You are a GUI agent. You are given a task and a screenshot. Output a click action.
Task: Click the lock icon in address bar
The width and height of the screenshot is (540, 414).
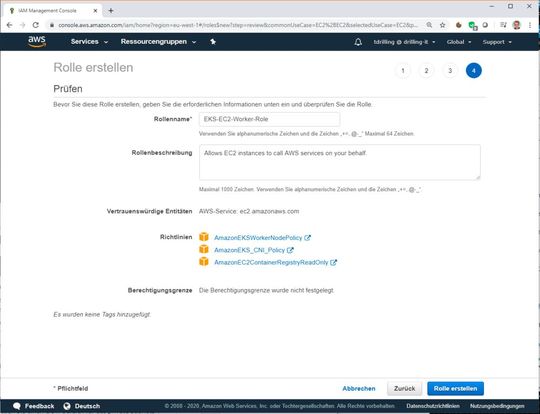52,25
